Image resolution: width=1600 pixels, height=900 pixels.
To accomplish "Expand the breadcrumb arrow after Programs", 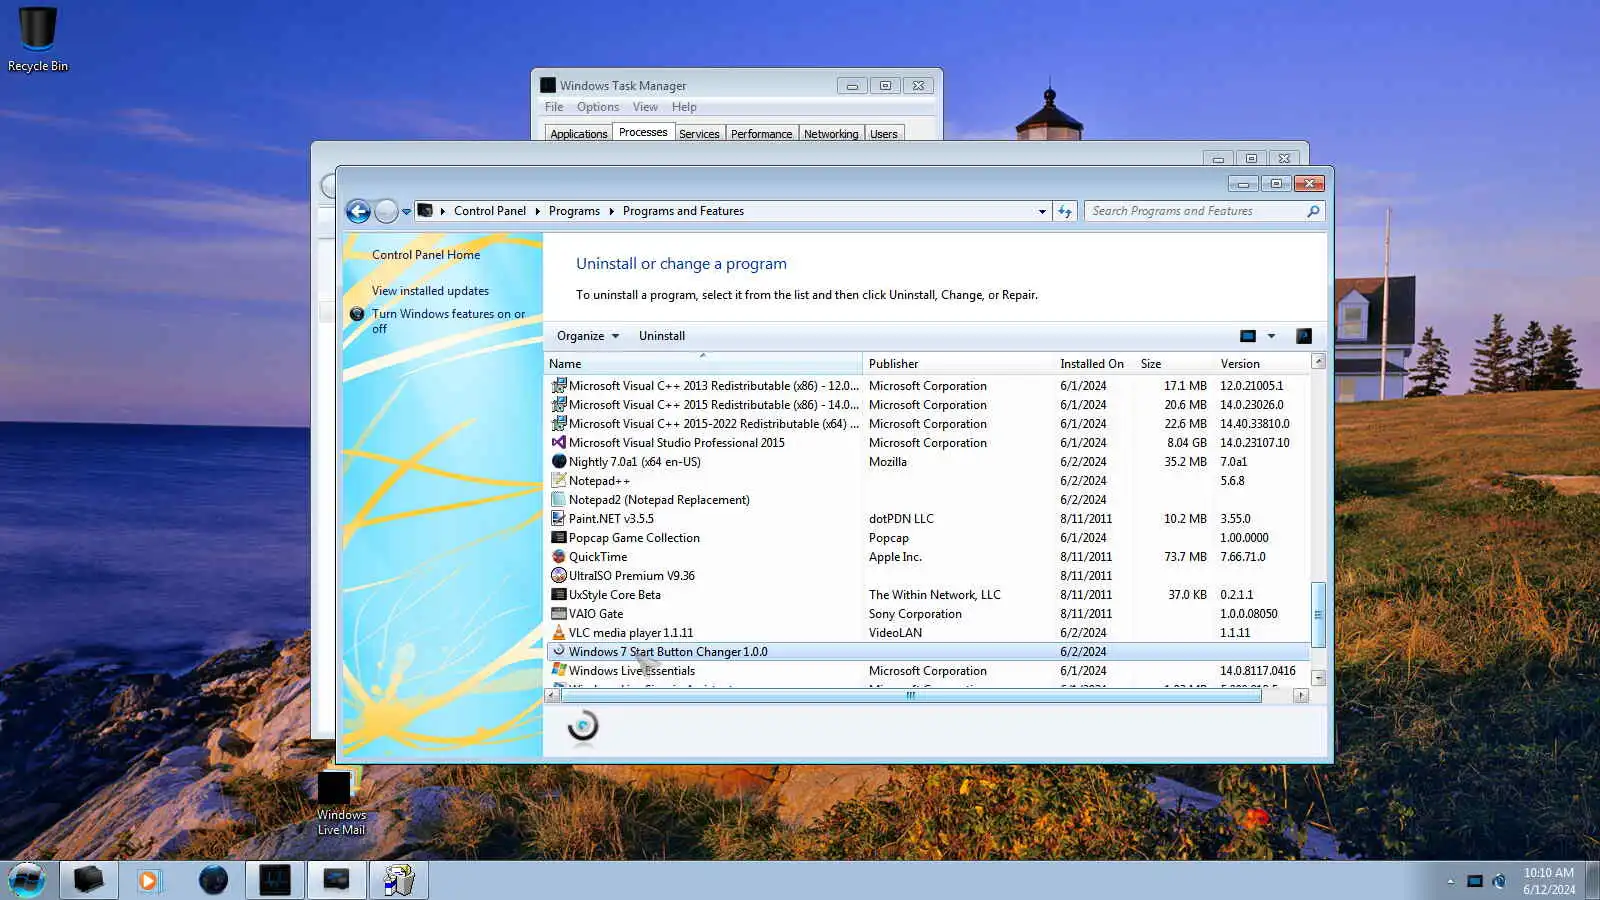I will click(x=611, y=211).
